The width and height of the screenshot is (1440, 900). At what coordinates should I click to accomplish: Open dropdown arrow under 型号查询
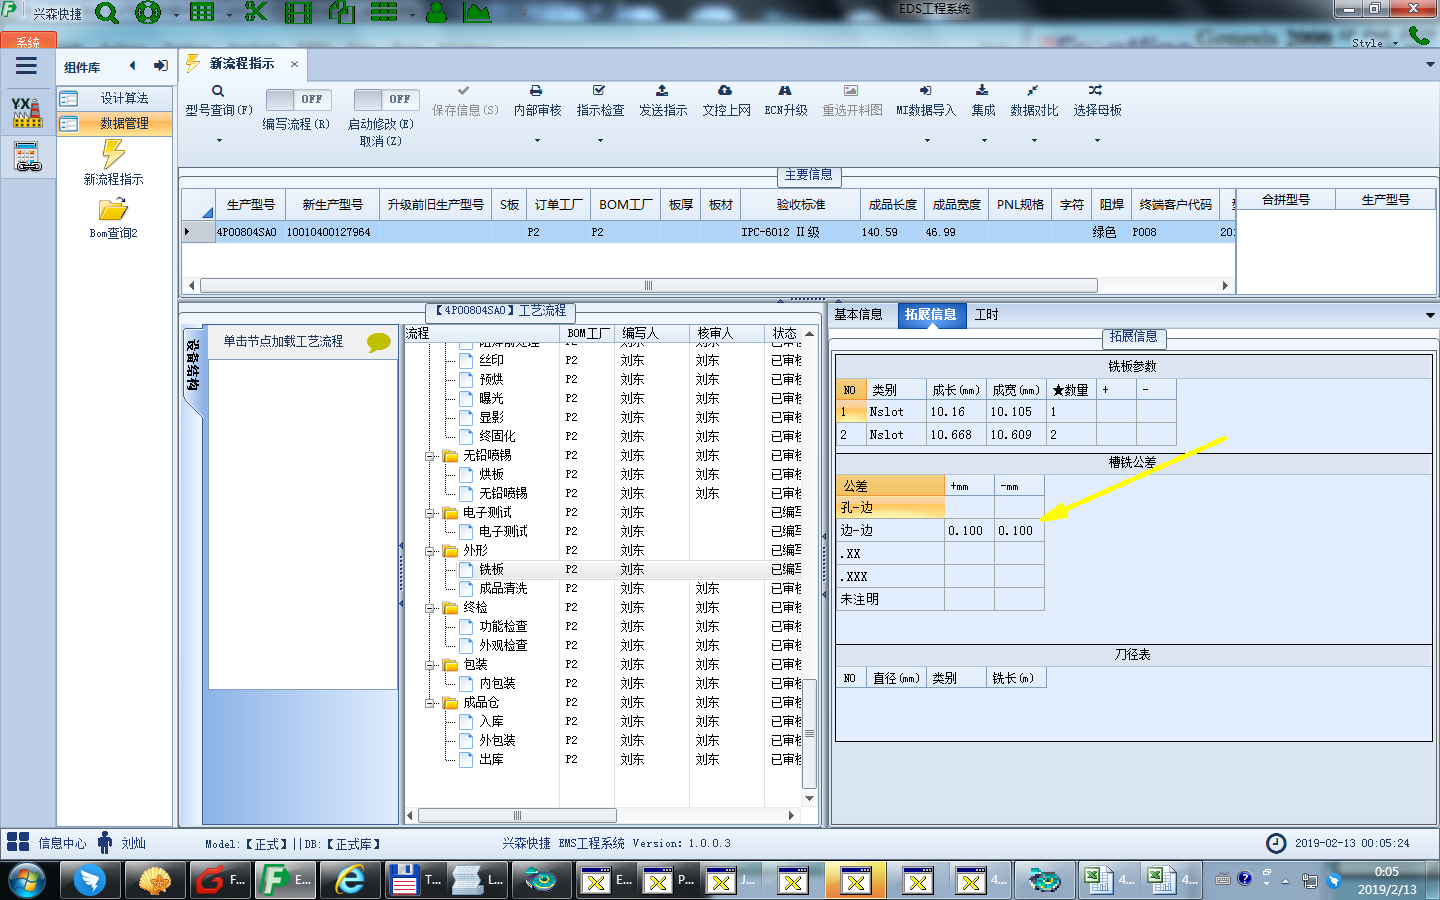pyautogui.click(x=219, y=140)
